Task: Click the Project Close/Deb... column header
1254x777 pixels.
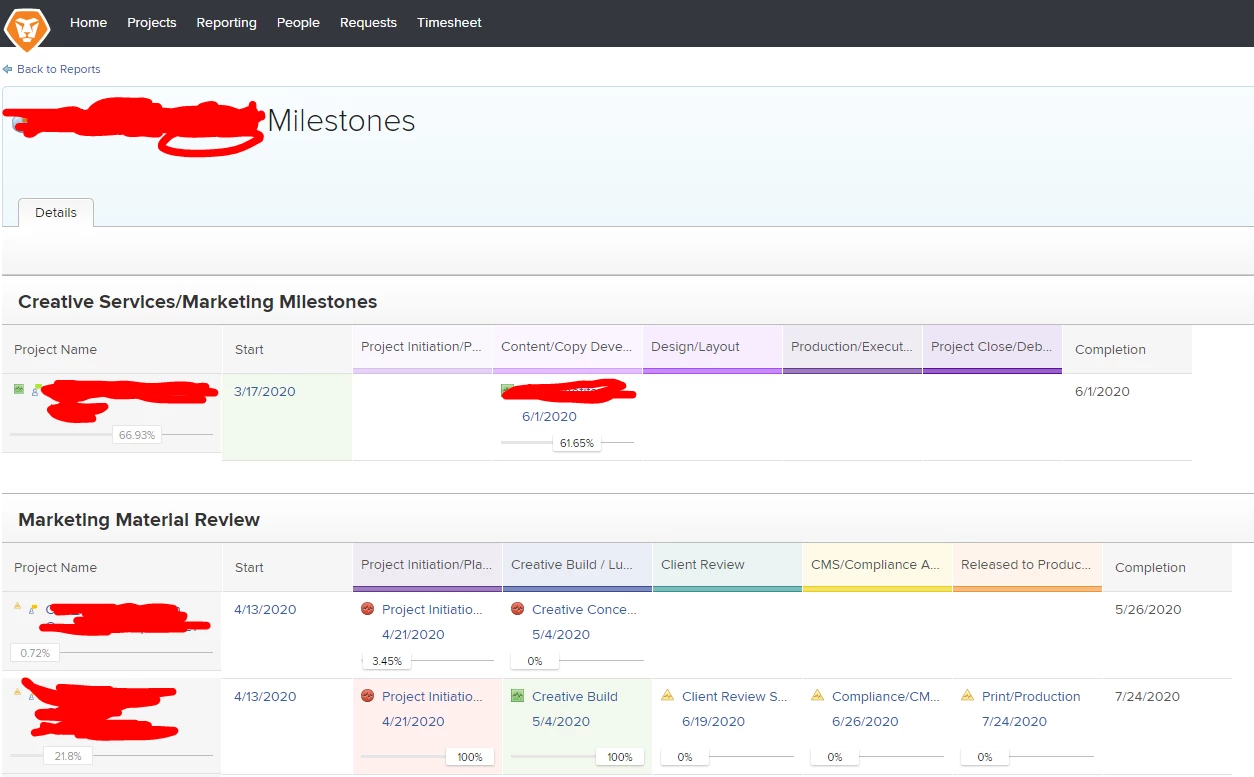Action: pos(992,349)
